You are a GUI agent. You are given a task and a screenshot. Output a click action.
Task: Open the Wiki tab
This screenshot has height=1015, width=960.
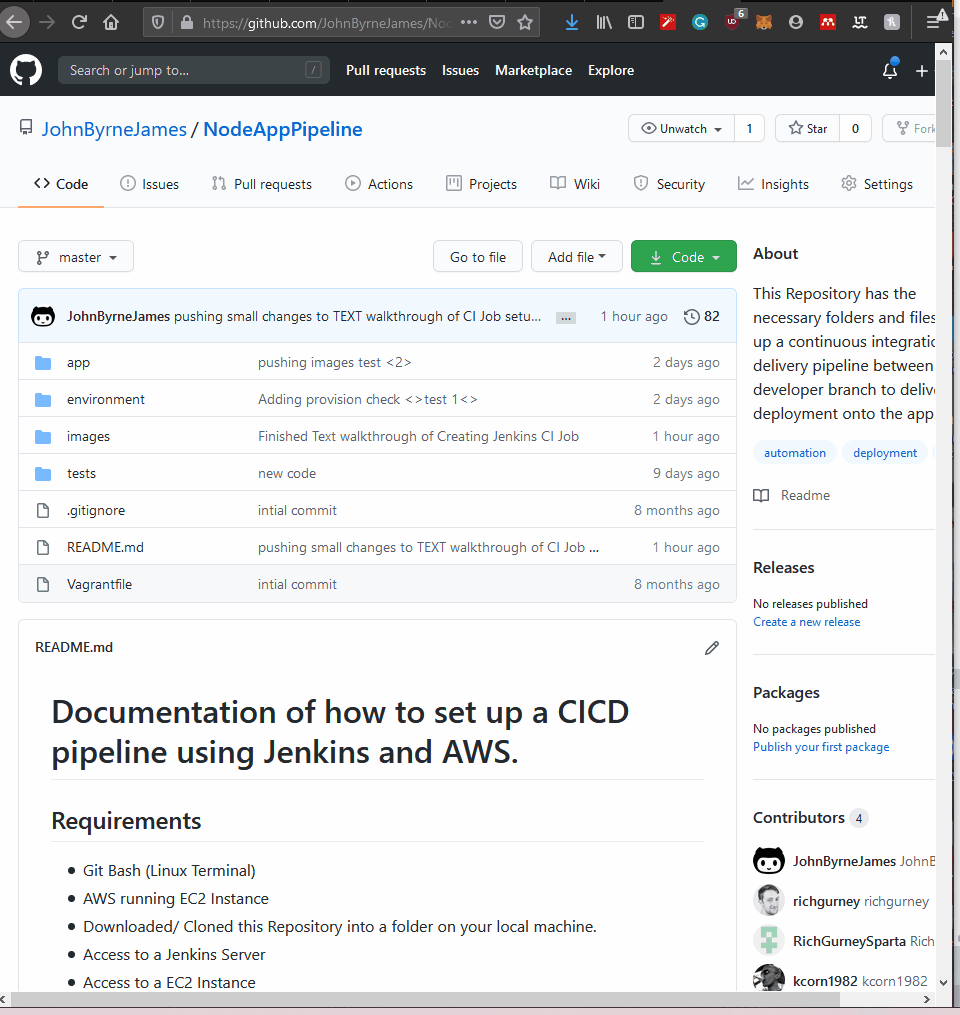[575, 184]
